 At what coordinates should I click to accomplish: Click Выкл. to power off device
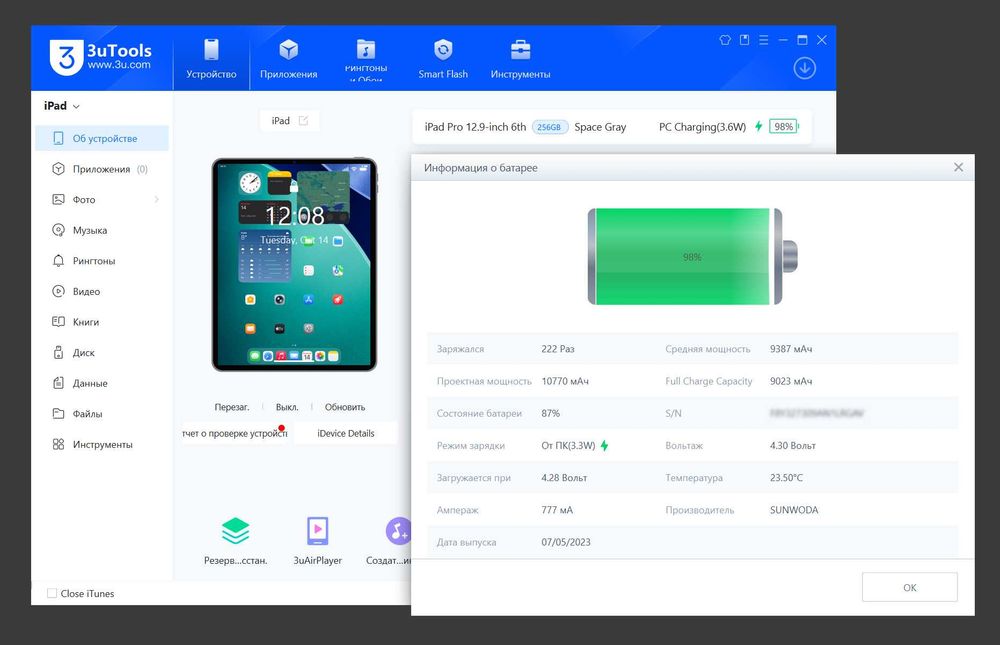pyautogui.click(x=287, y=407)
